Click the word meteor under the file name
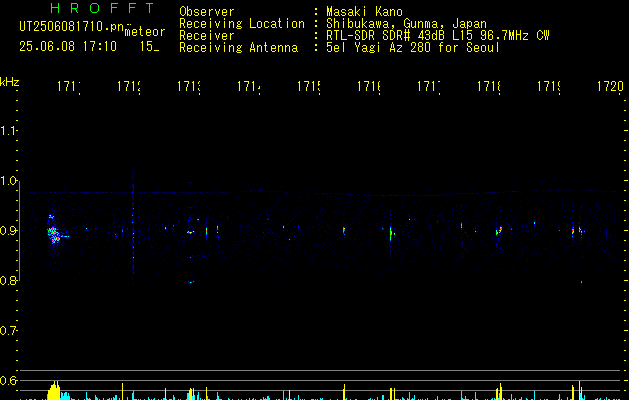This screenshot has height=400, width=629. [145, 32]
